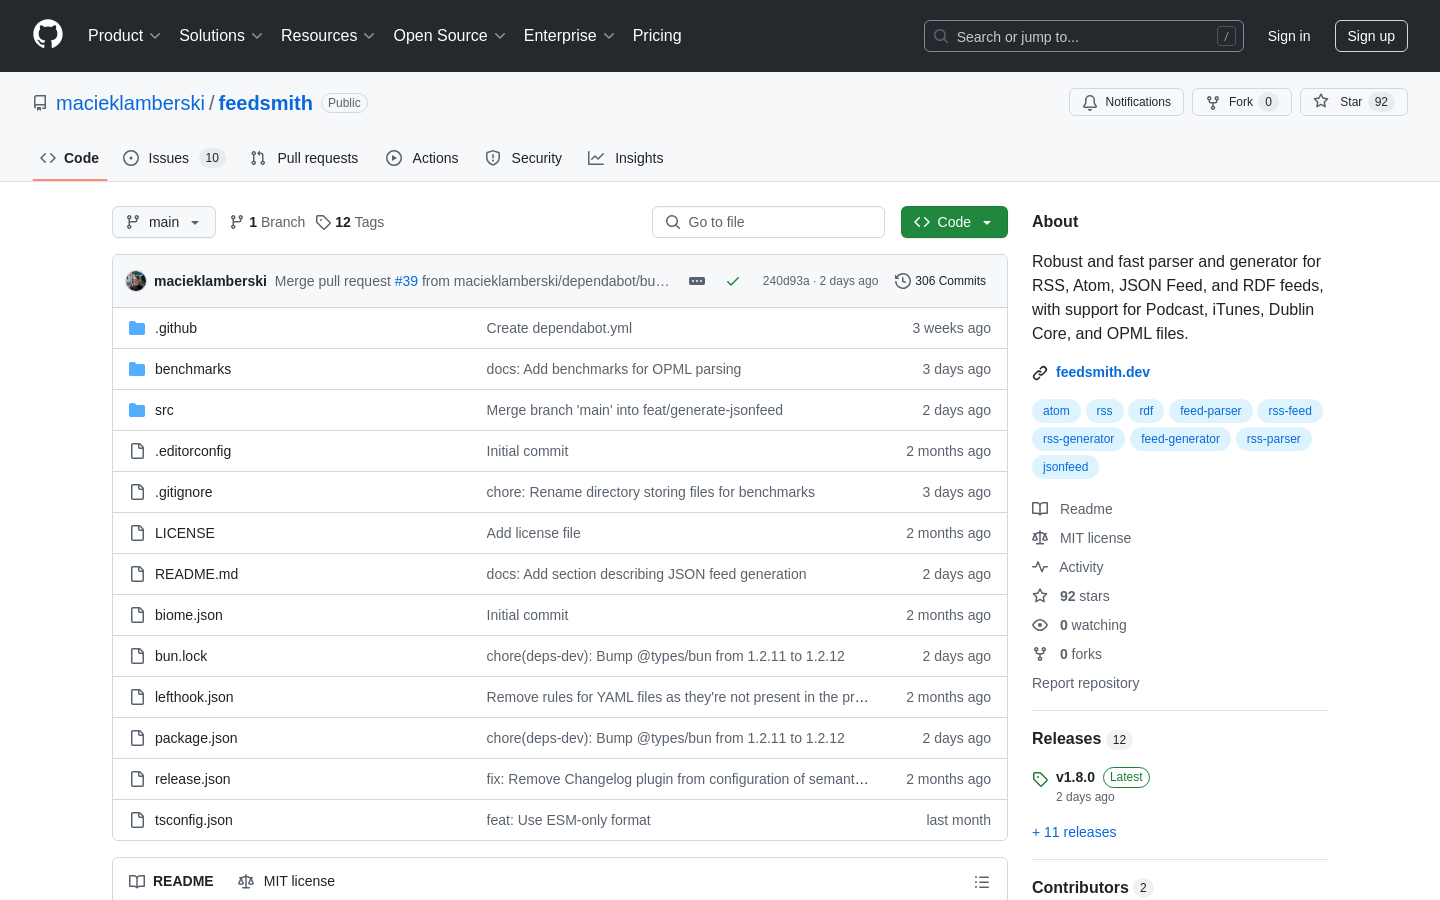Open the Readme link in About
This screenshot has height=900, width=1440.
(x=1072, y=509)
